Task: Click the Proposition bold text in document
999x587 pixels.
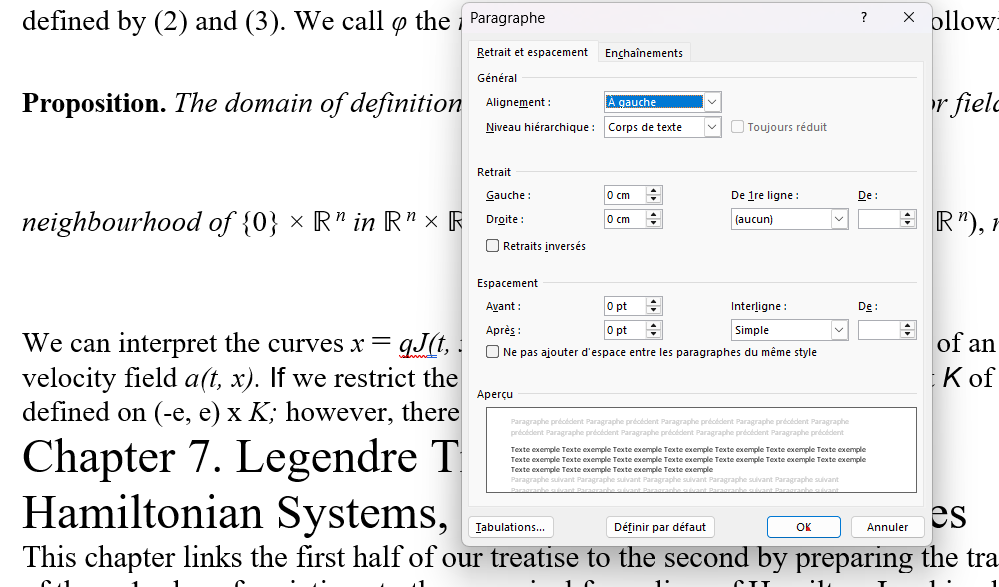Action: 94,103
